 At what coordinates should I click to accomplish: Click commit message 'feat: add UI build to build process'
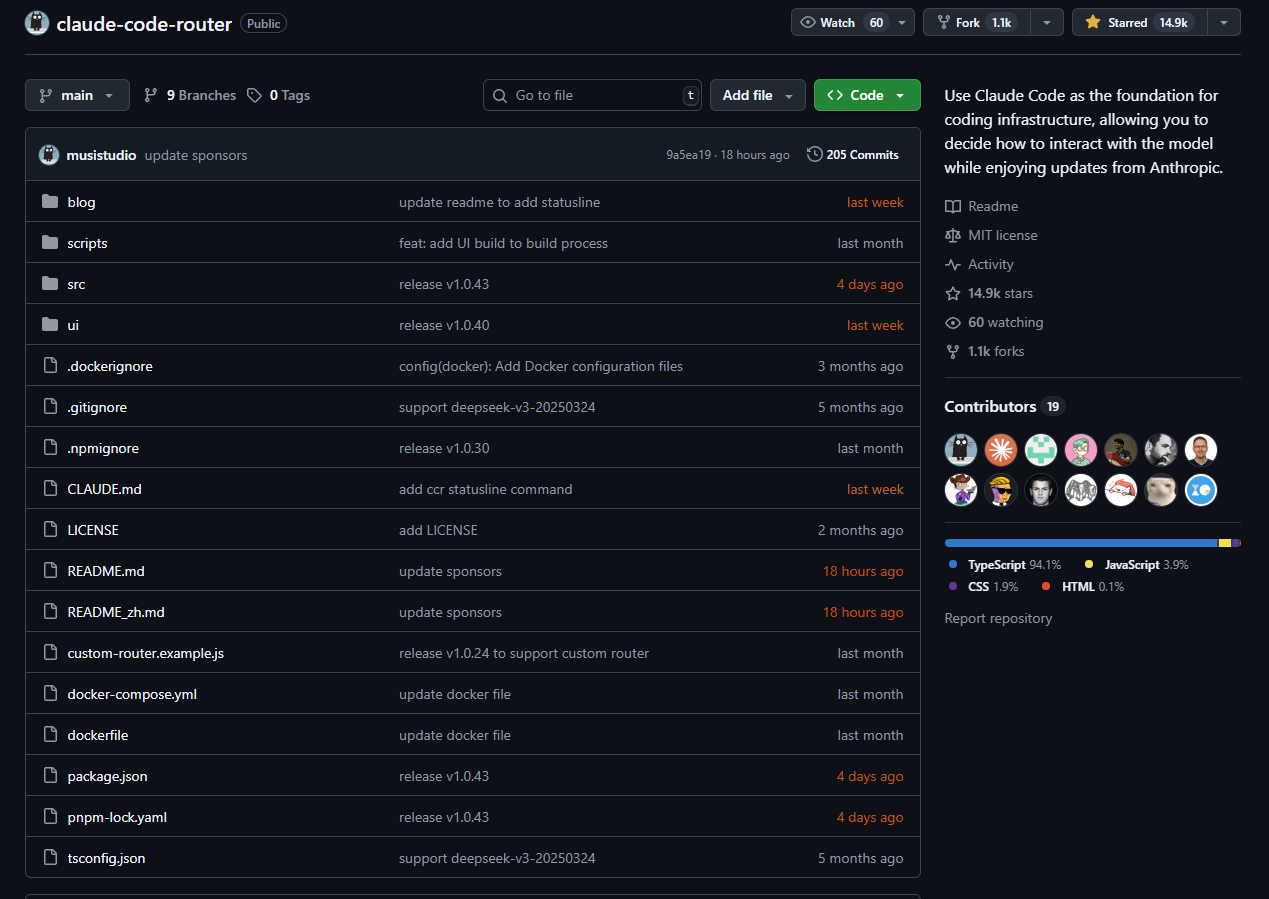[x=503, y=243]
